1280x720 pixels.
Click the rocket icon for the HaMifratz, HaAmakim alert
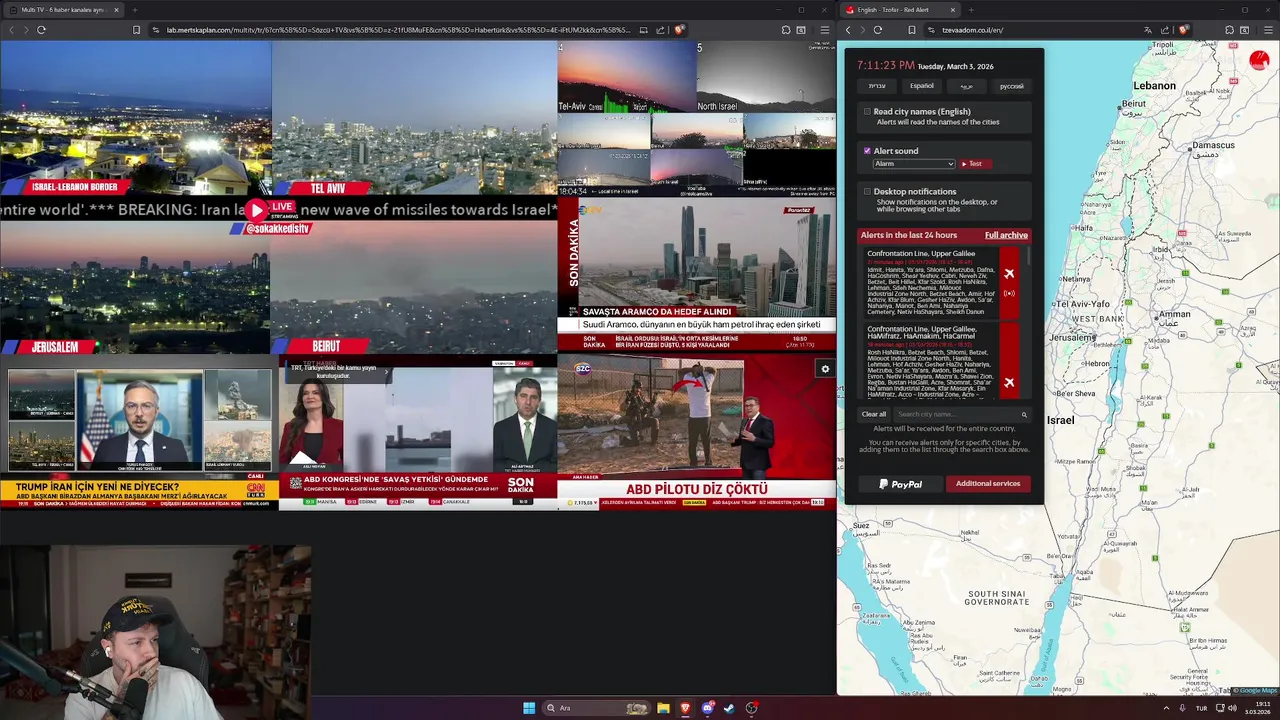click(1009, 382)
